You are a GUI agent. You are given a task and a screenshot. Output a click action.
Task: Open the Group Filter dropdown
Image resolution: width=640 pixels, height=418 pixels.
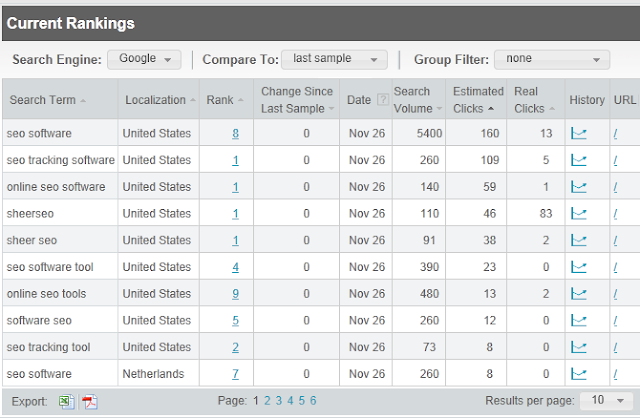[x=551, y=59]
